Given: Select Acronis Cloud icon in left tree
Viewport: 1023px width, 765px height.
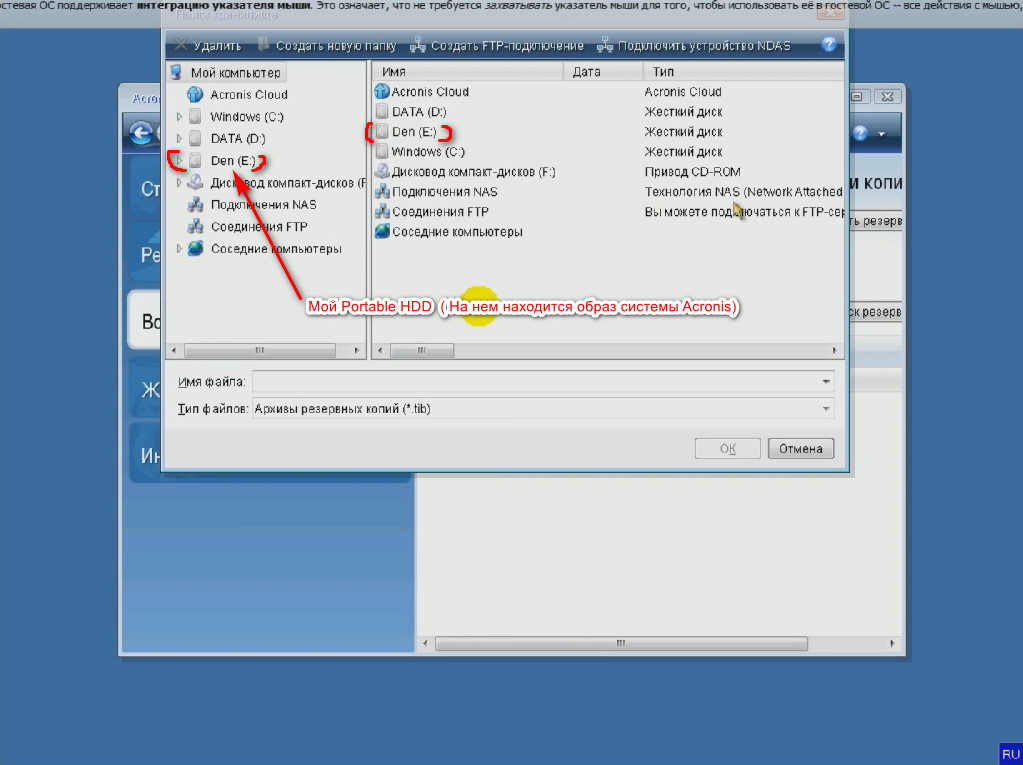Looking at the screenshot, I should pyautogui.click(x=195, y=95).
